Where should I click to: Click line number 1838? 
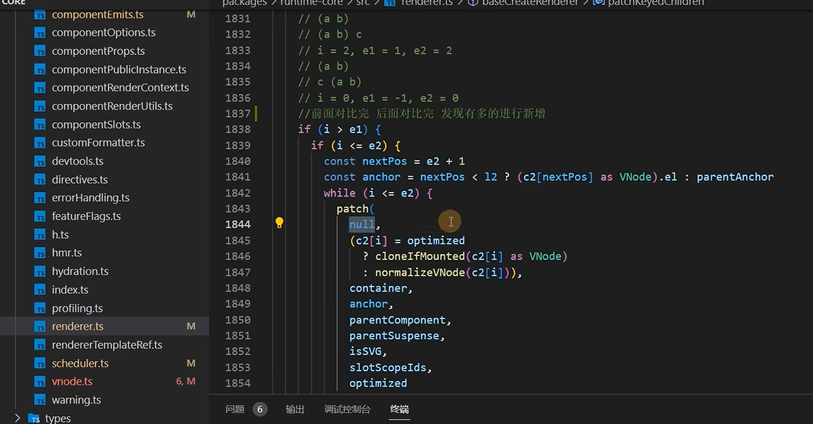[238, 130]
